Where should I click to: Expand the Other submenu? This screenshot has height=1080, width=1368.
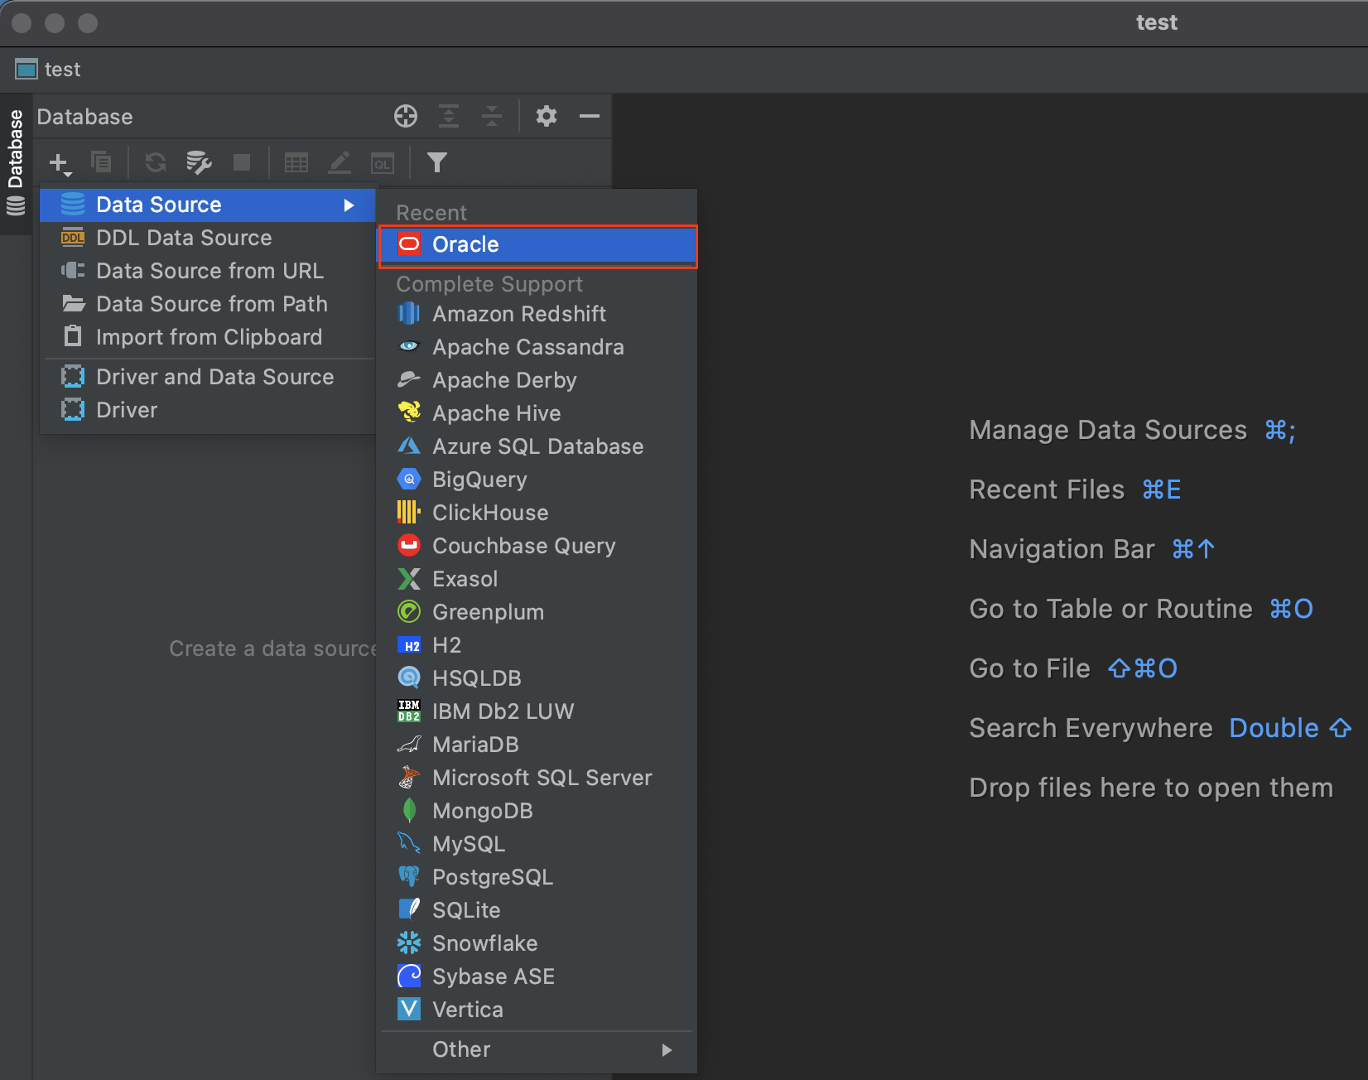click(x=537, y=1050)
